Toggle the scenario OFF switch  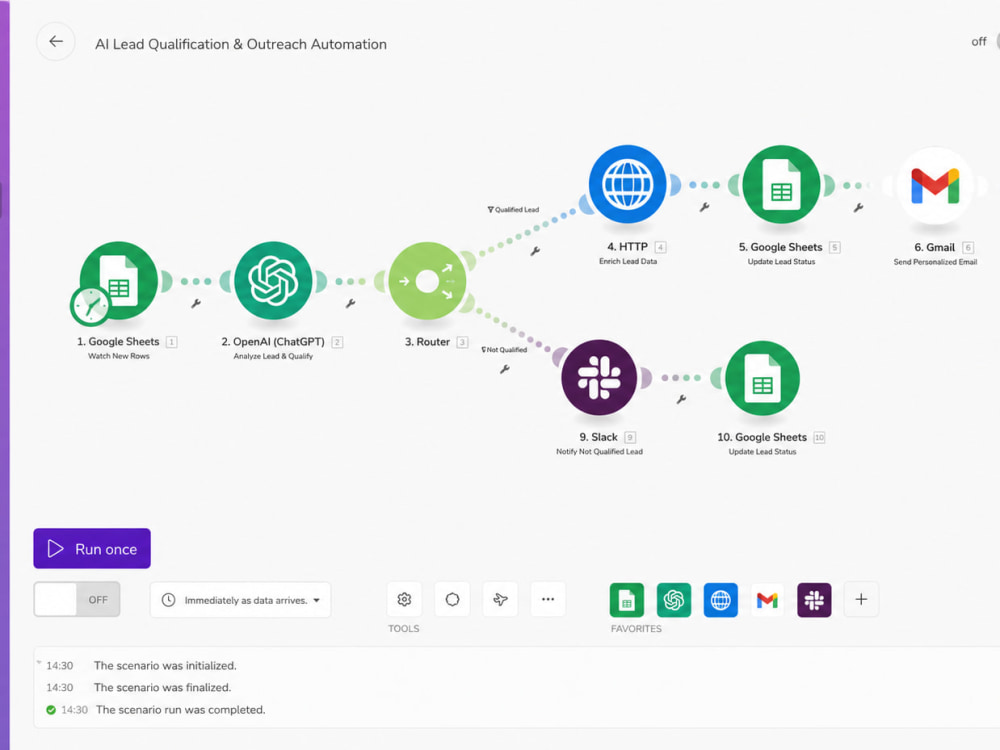pyautogui.click(x=77, y=599)
